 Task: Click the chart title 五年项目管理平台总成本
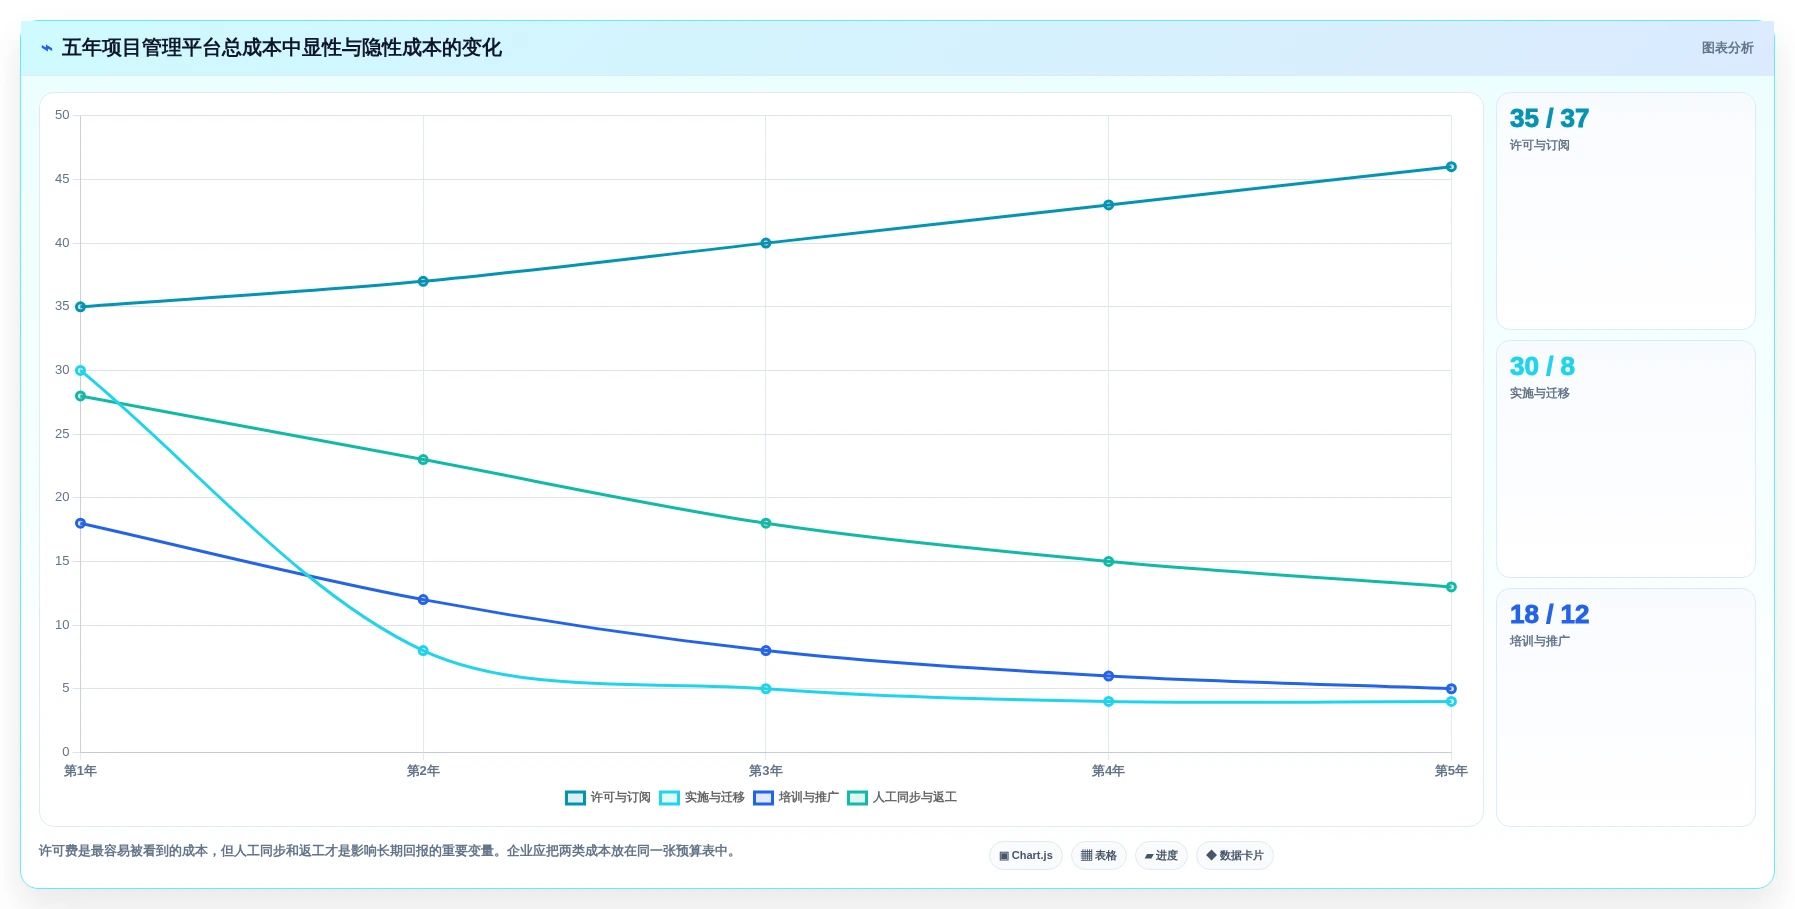pyautogui.click(x=282, y=48)
